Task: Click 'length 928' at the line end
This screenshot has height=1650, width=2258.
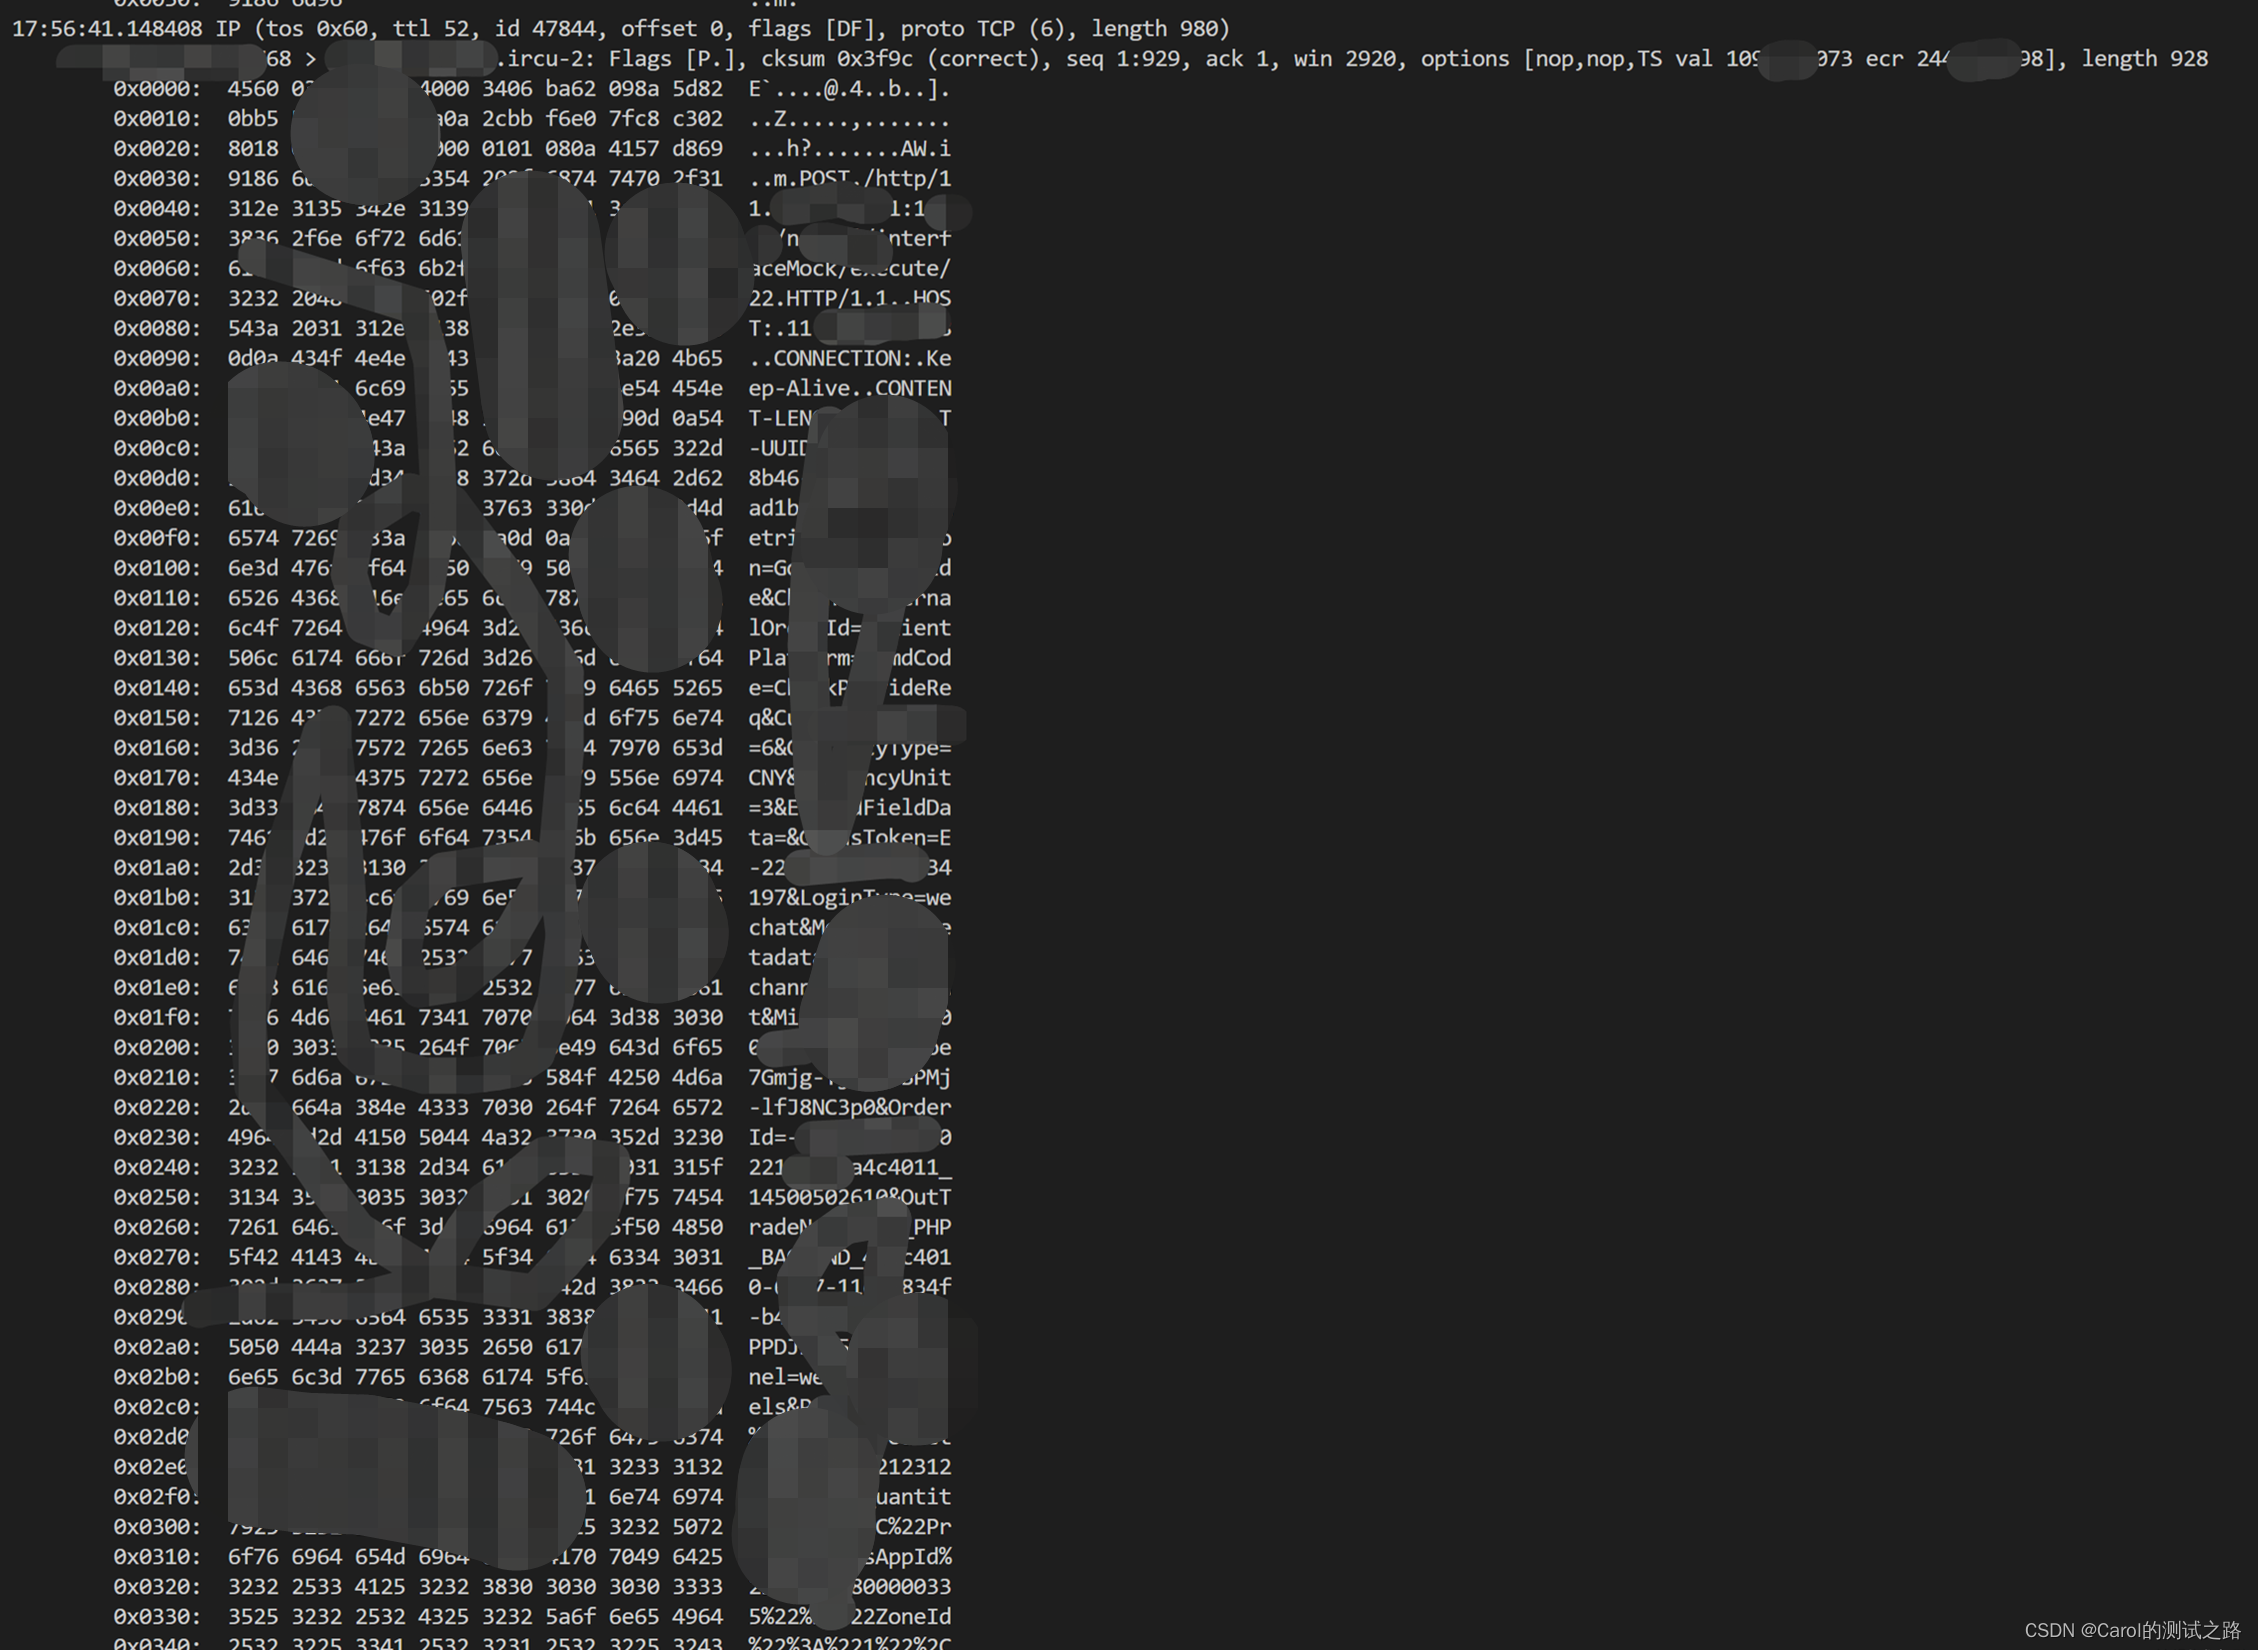Action: click(x=2143, y=59)
